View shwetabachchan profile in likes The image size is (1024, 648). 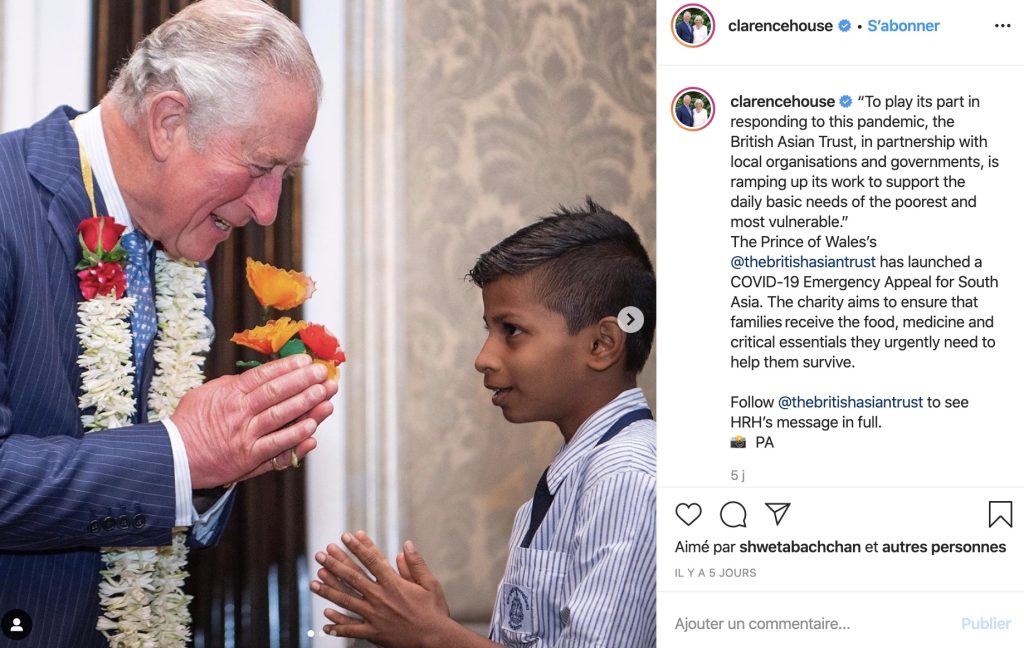coord(800,547)
